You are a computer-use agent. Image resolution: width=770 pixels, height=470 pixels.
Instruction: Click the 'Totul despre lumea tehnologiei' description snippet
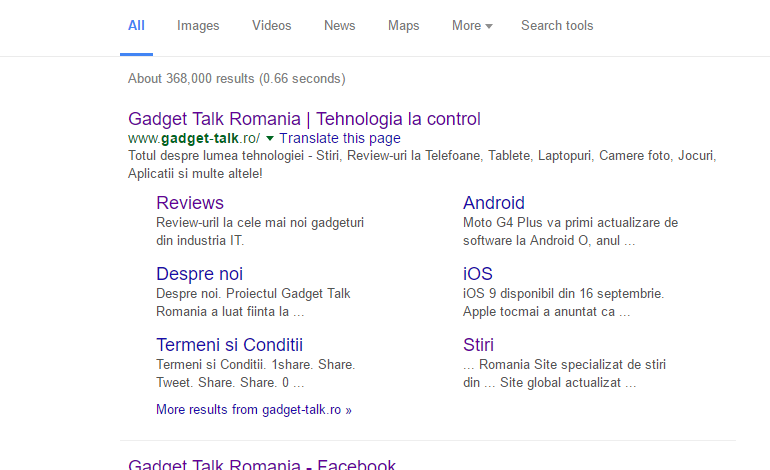pyautogui.click(x=422, y=165)
